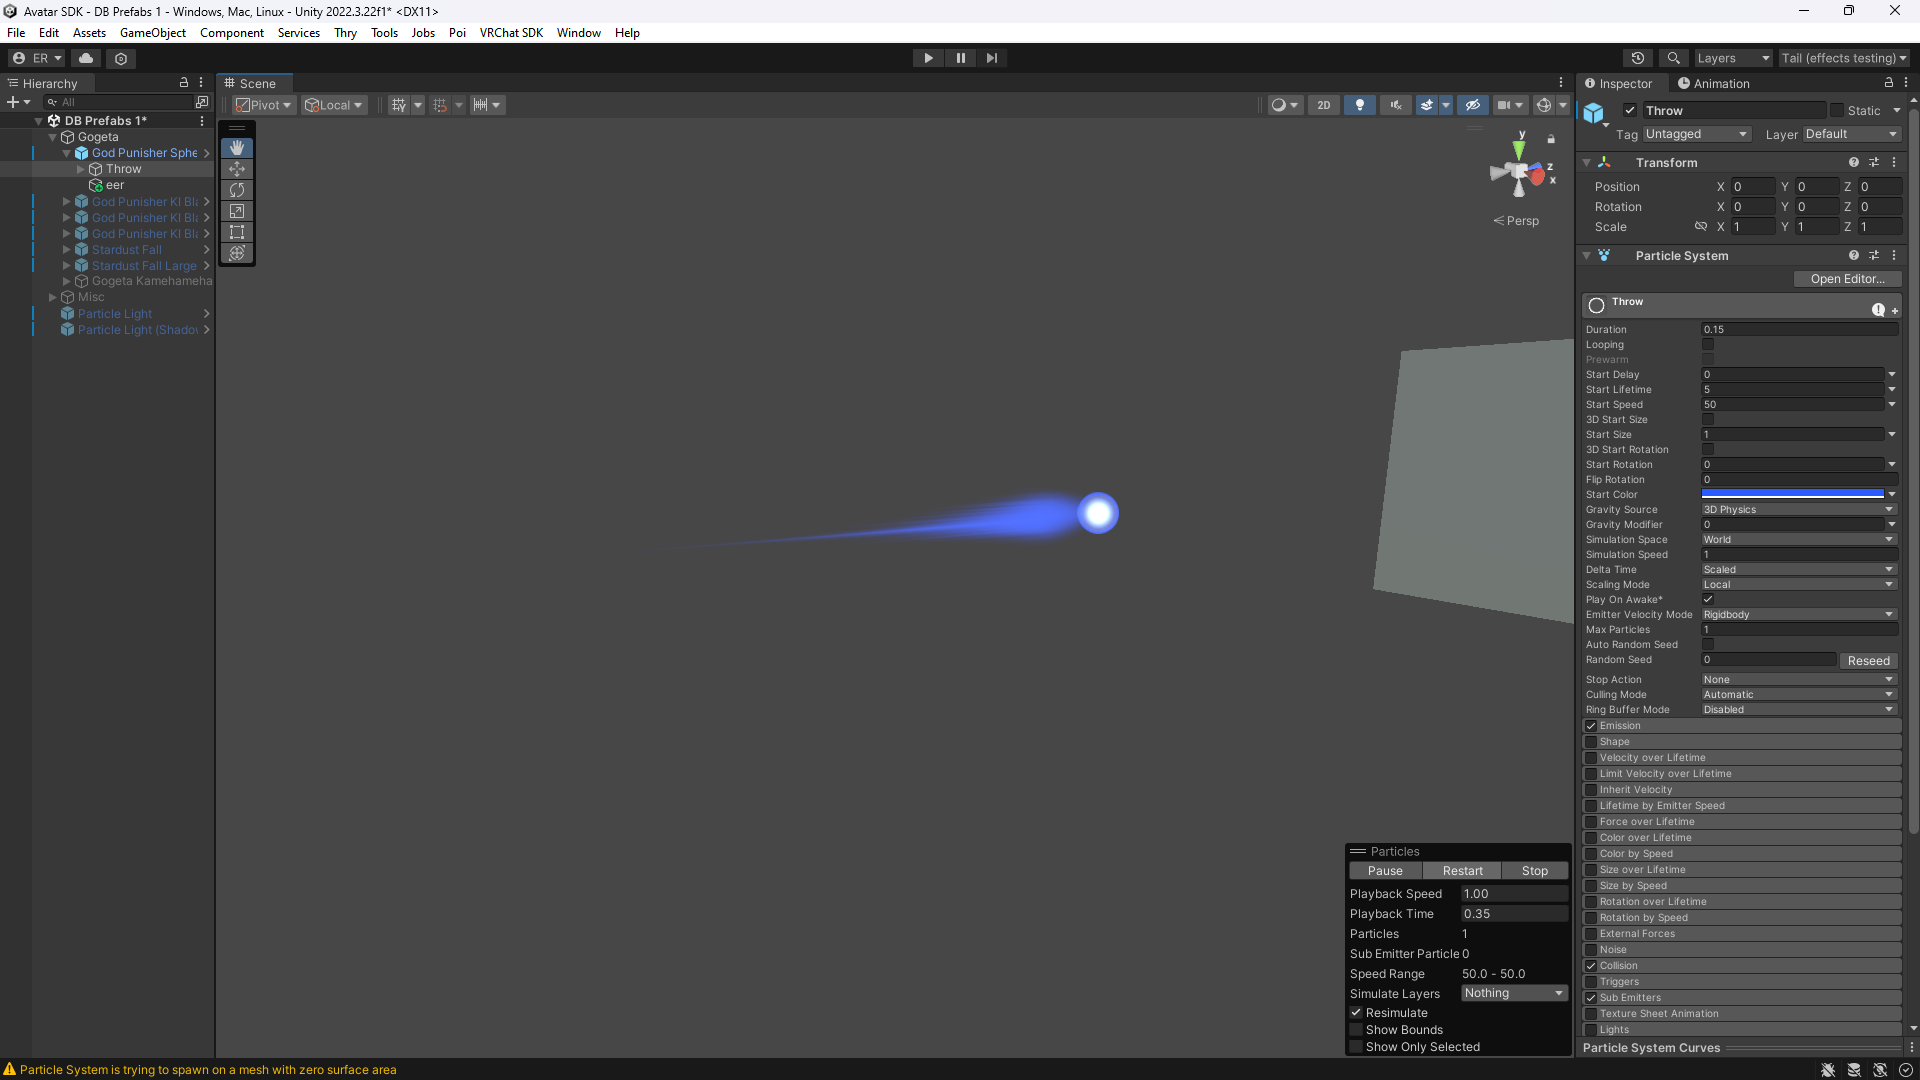Click the Open Editor button
The image size is (1920, 1080).
coord(1846,279)
